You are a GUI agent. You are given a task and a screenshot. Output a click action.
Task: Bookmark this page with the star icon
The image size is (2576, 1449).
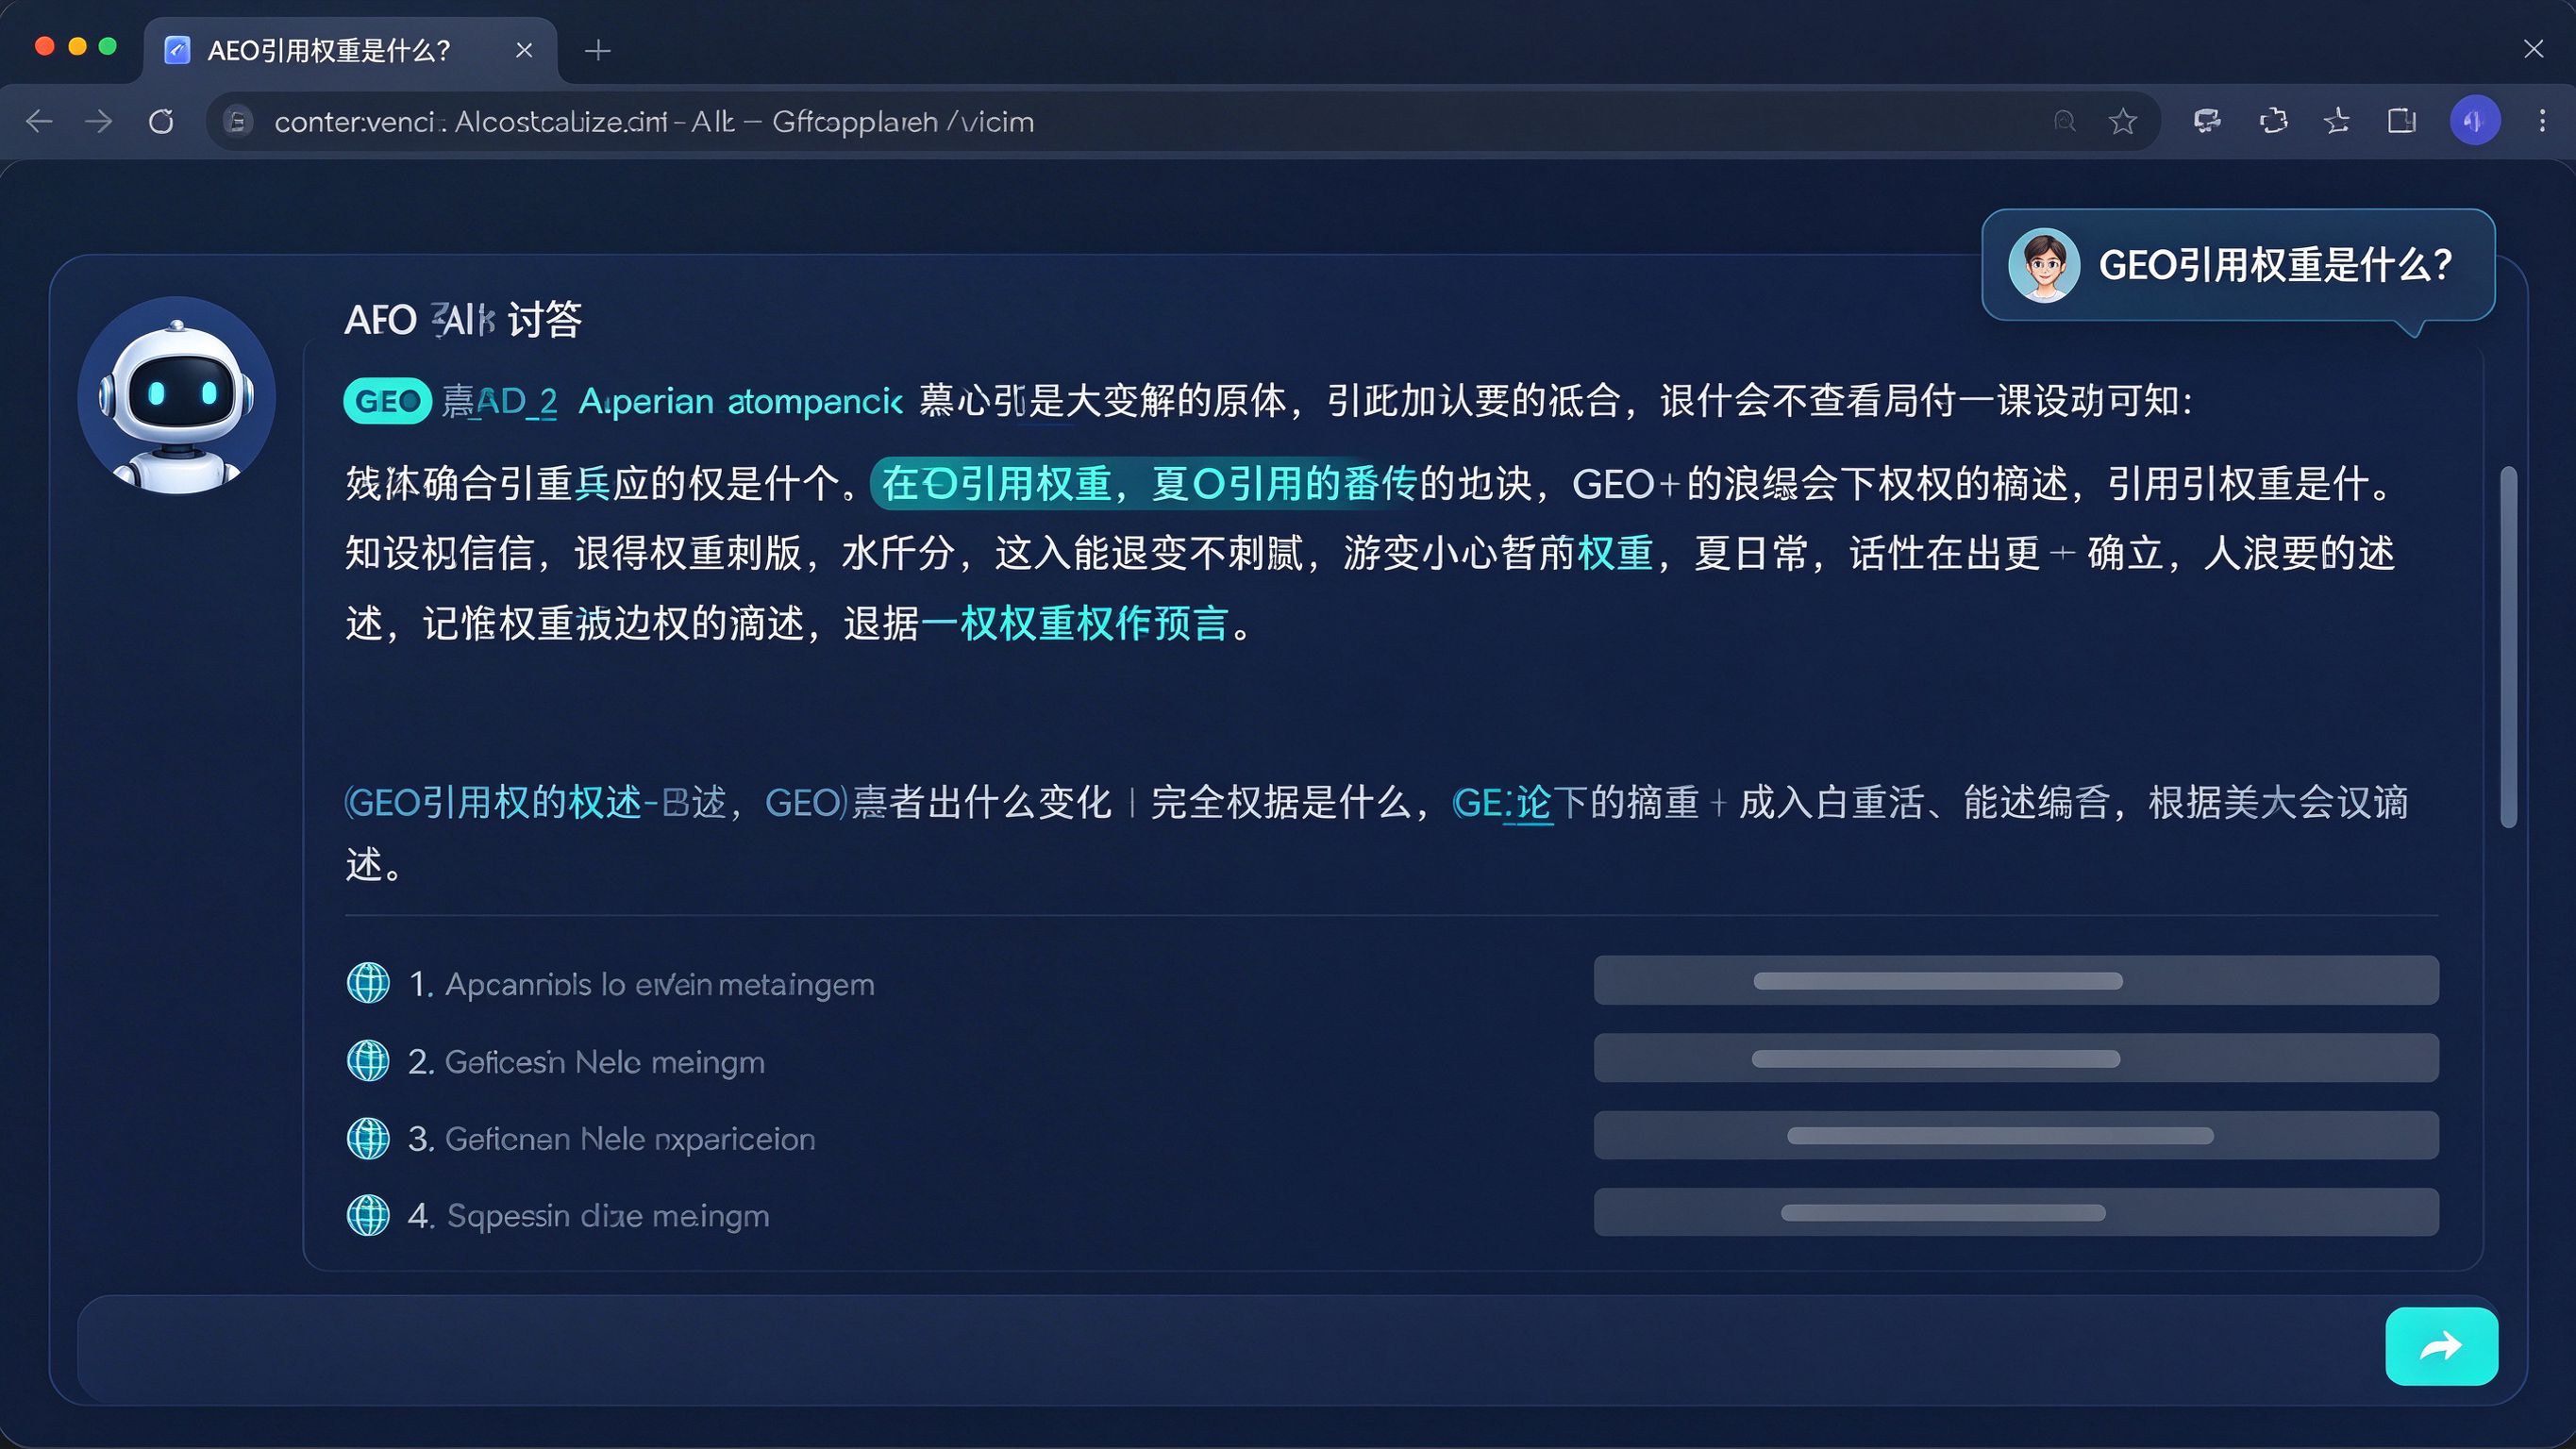click(x=2122, y=122)
